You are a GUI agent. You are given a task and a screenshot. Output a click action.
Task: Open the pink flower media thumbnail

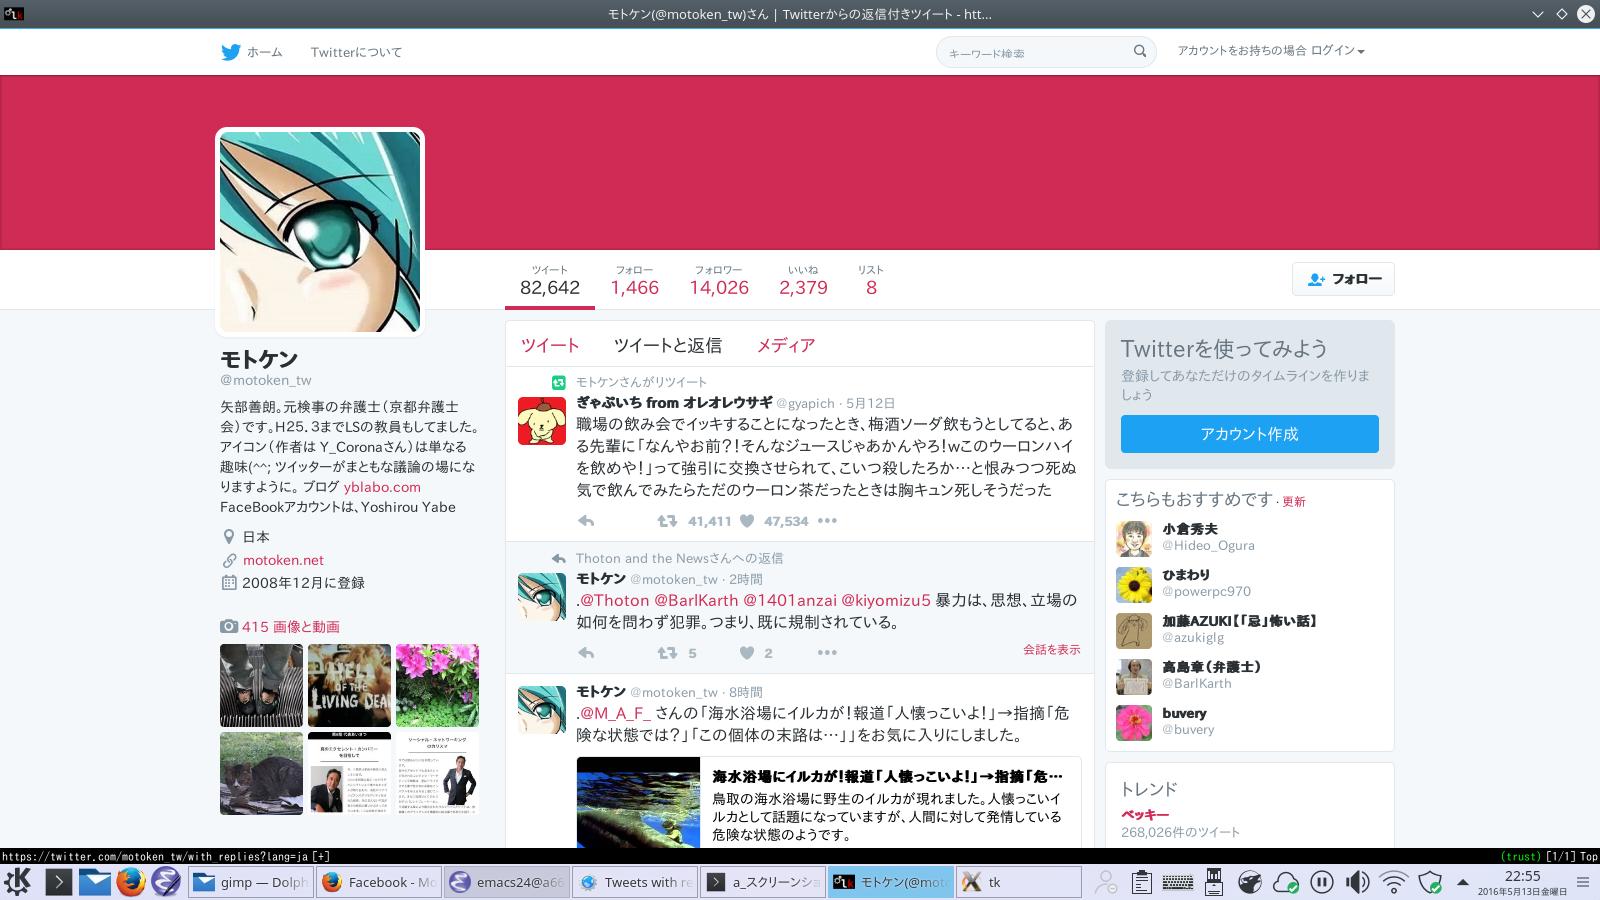[x=437, y=685]
